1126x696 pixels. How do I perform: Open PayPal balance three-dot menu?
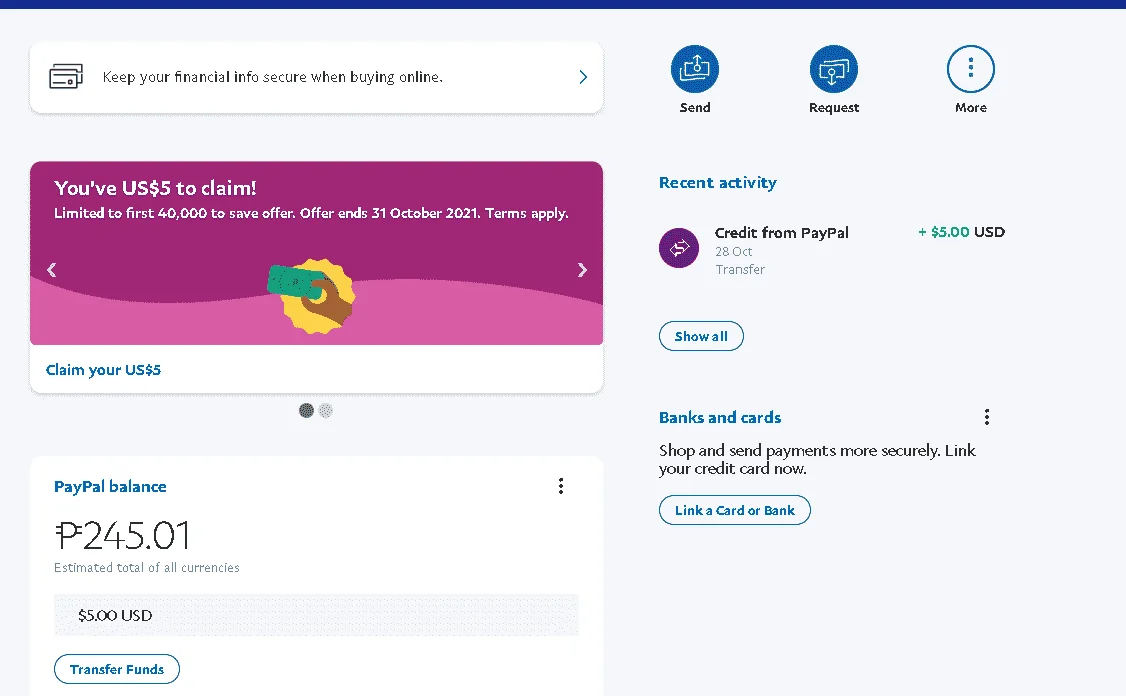[561, 486]
